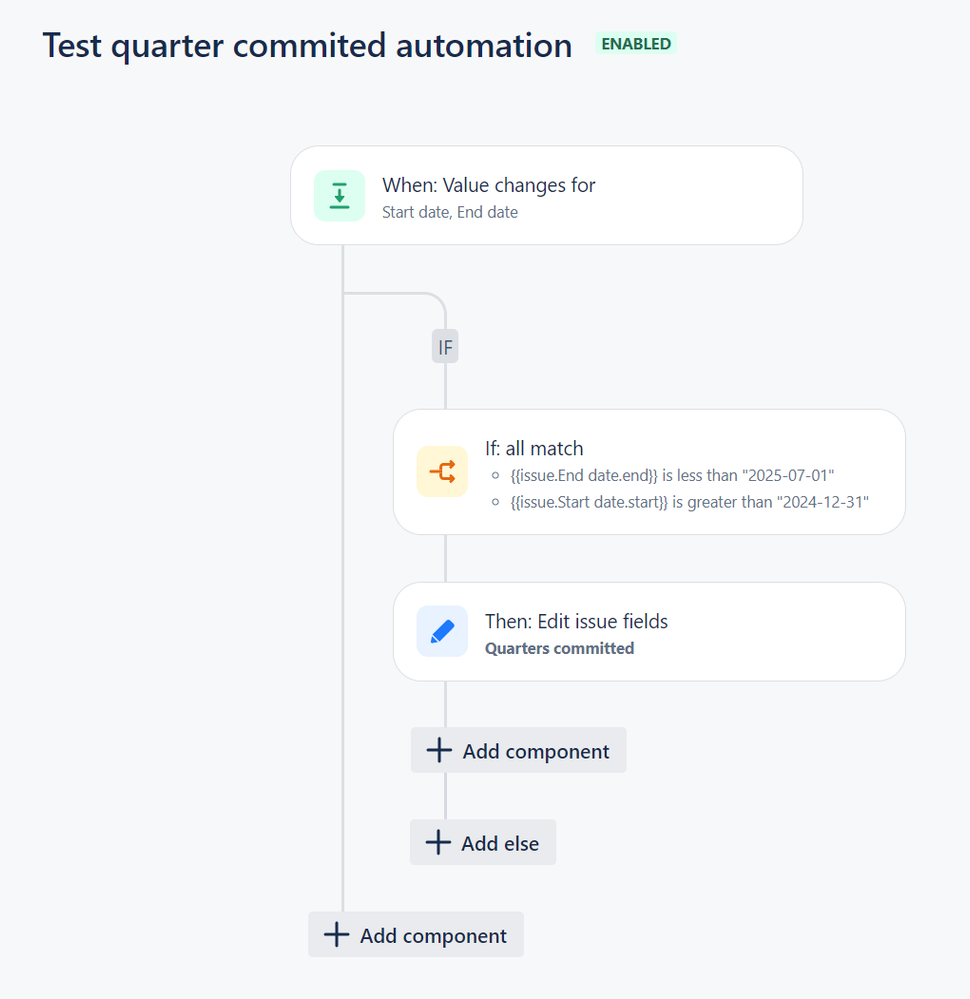970x999 pixels.
Task: Open the 'If: all match' condition
Action: click(x=534, y=449)
